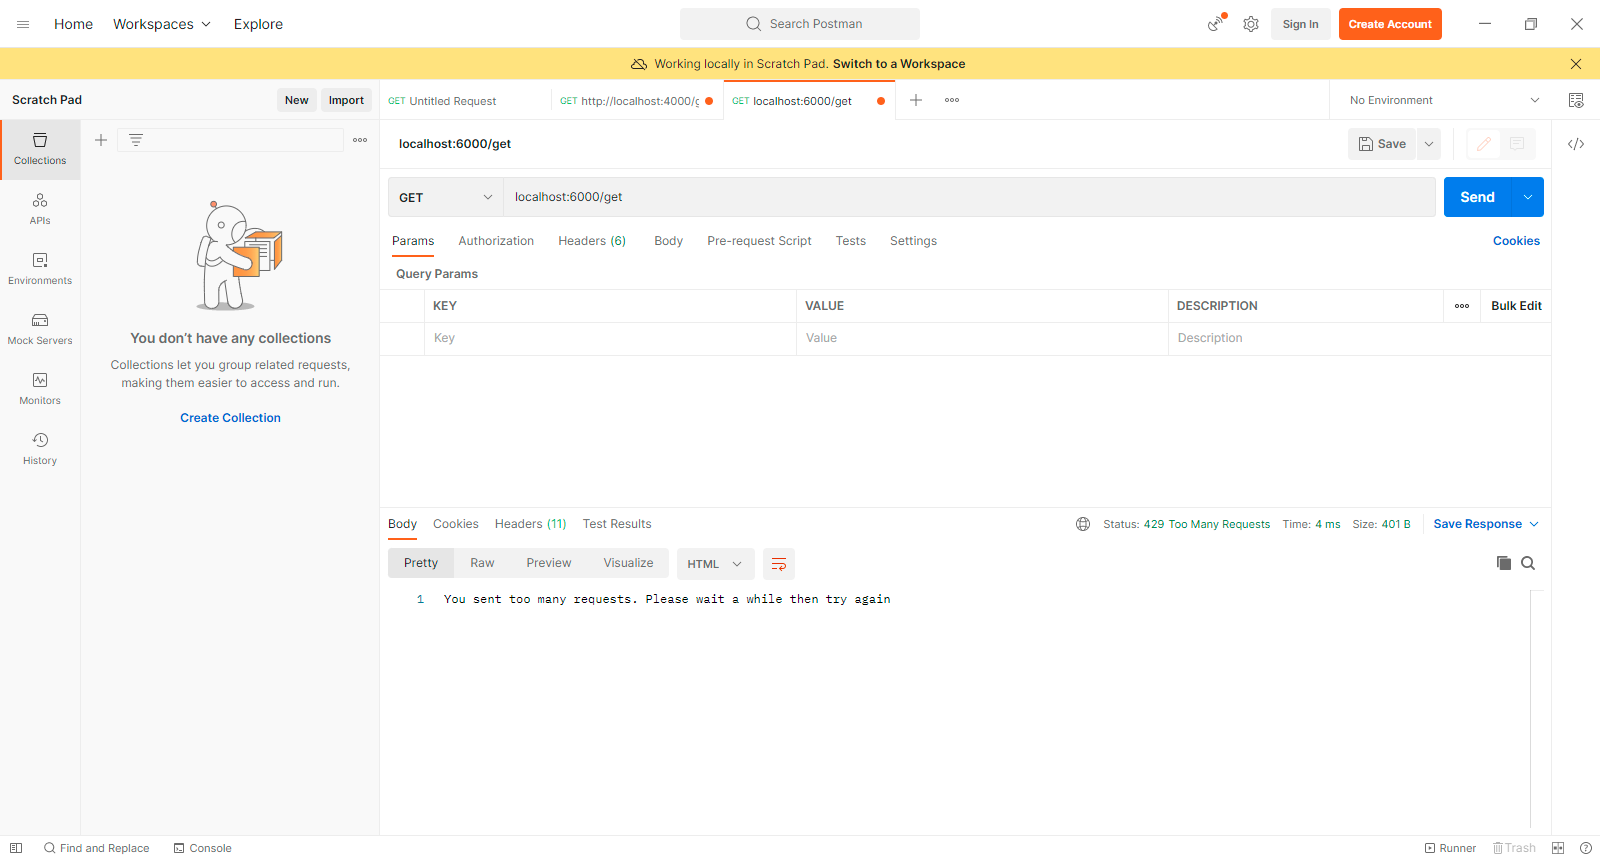Viewport: 1600px width, 860px height.
Task: Open the Pre-request Script tab
Action: 759,241
